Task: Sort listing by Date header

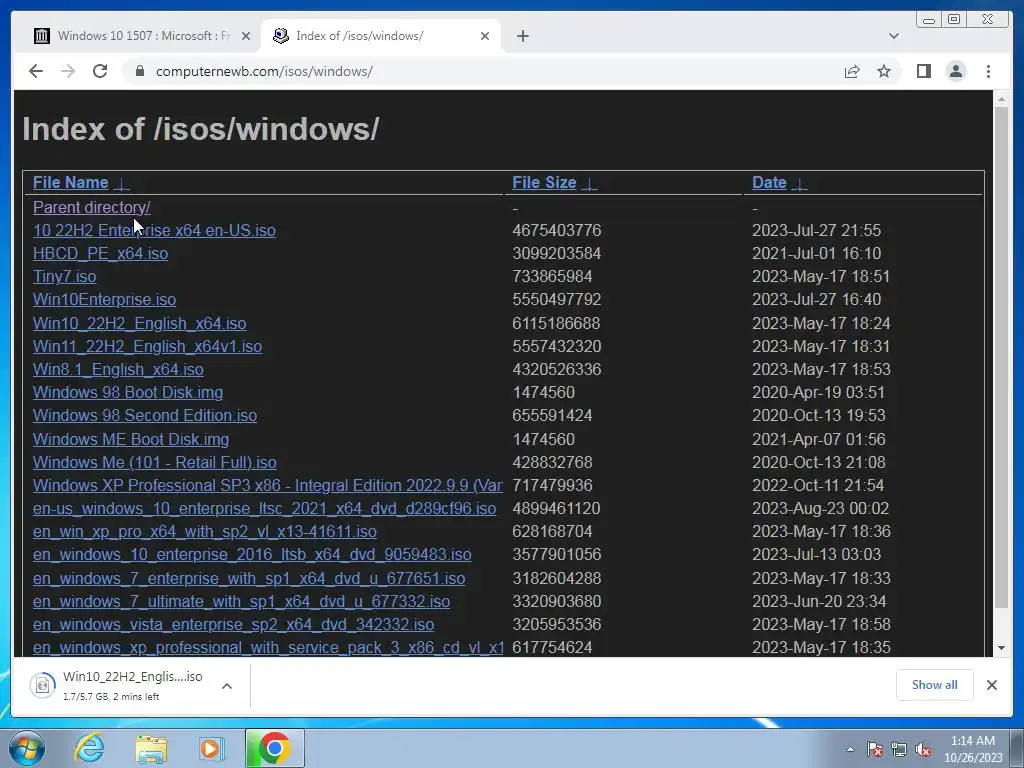Action: pos(769,182)
